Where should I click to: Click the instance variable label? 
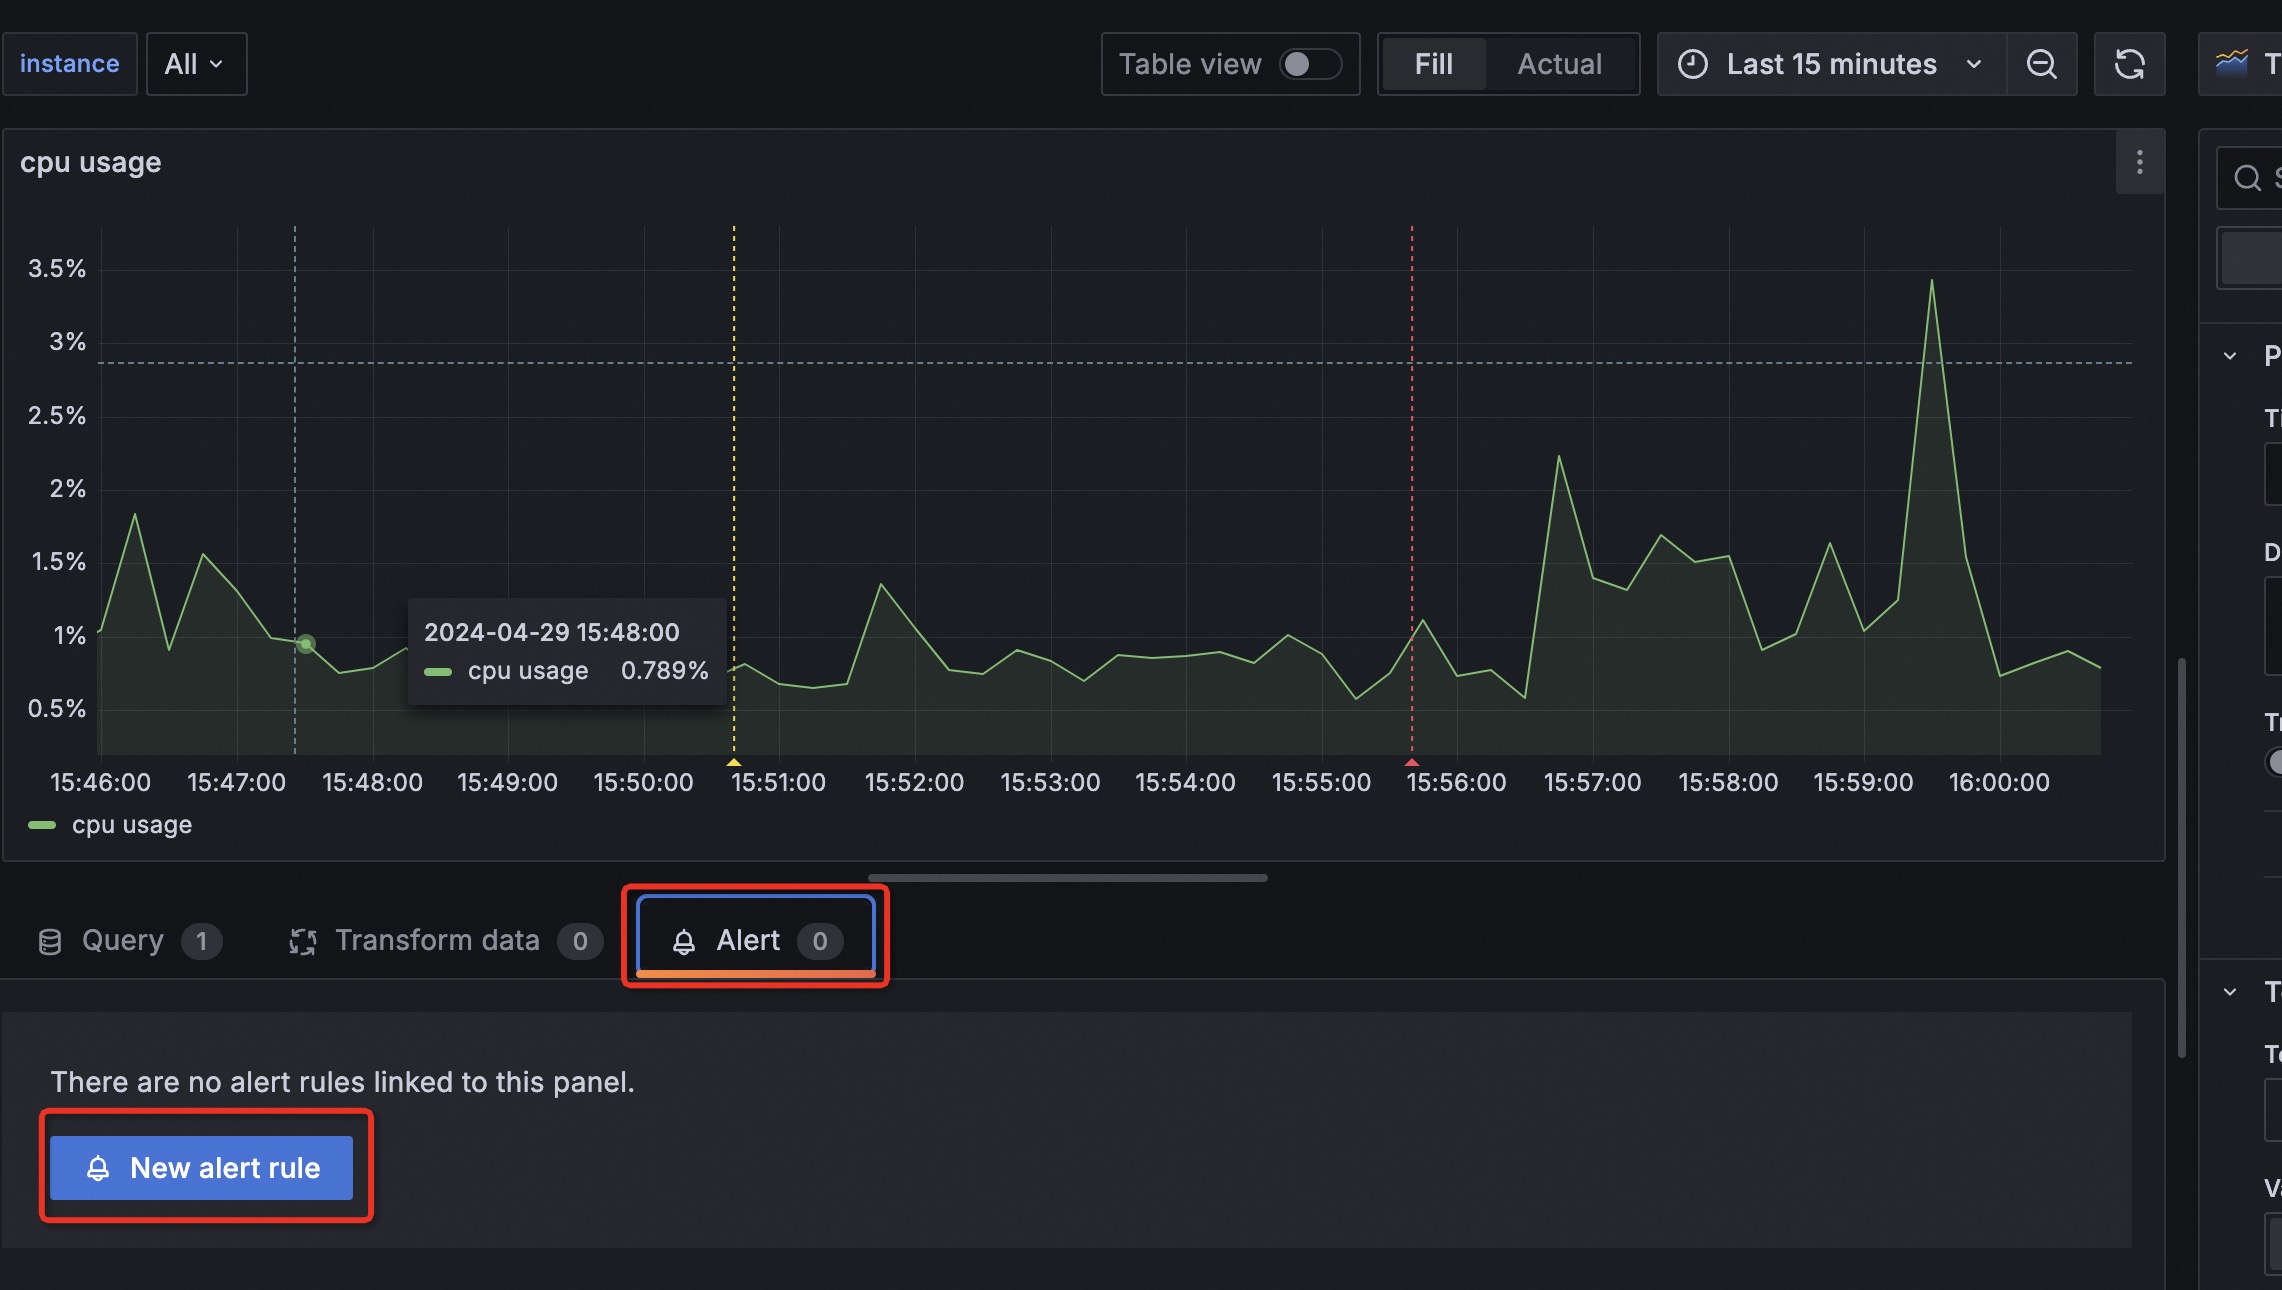point(69,63)
